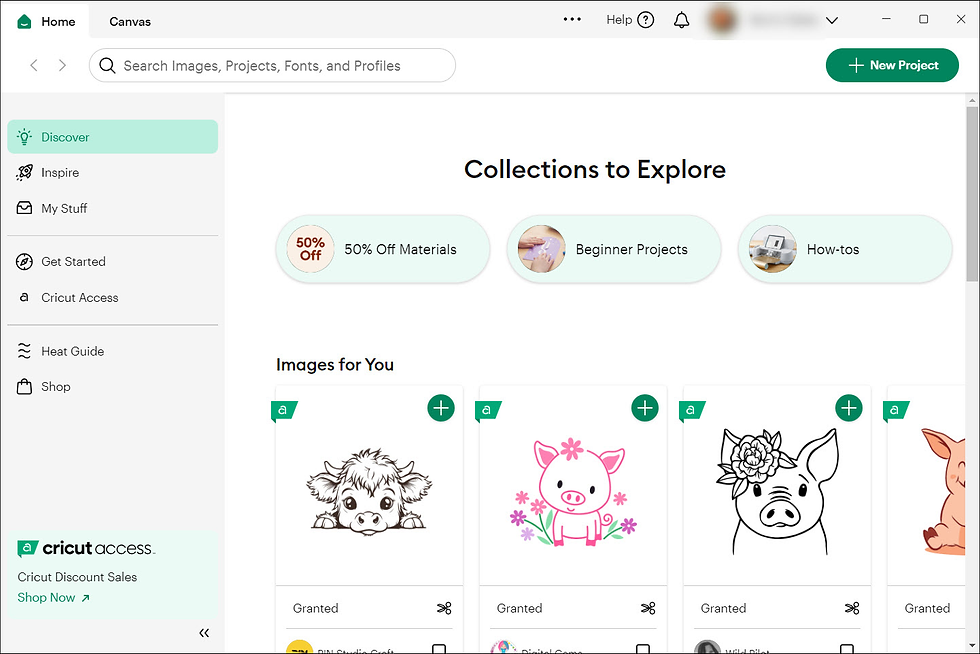
Task: Add the highland cow image with plus
Action: coord(441,408)
